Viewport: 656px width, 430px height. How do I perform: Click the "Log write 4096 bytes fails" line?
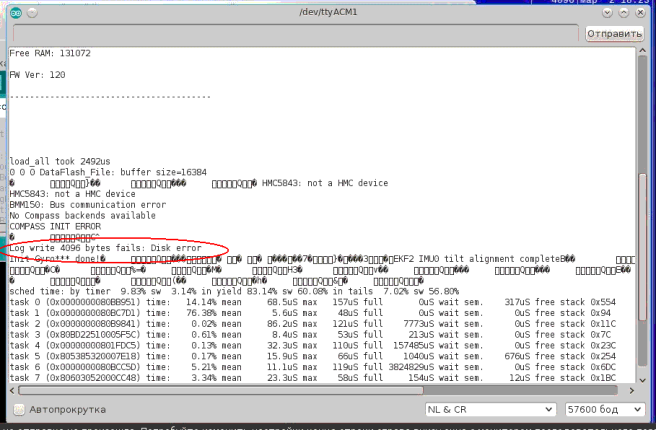[x=105, y=246]
